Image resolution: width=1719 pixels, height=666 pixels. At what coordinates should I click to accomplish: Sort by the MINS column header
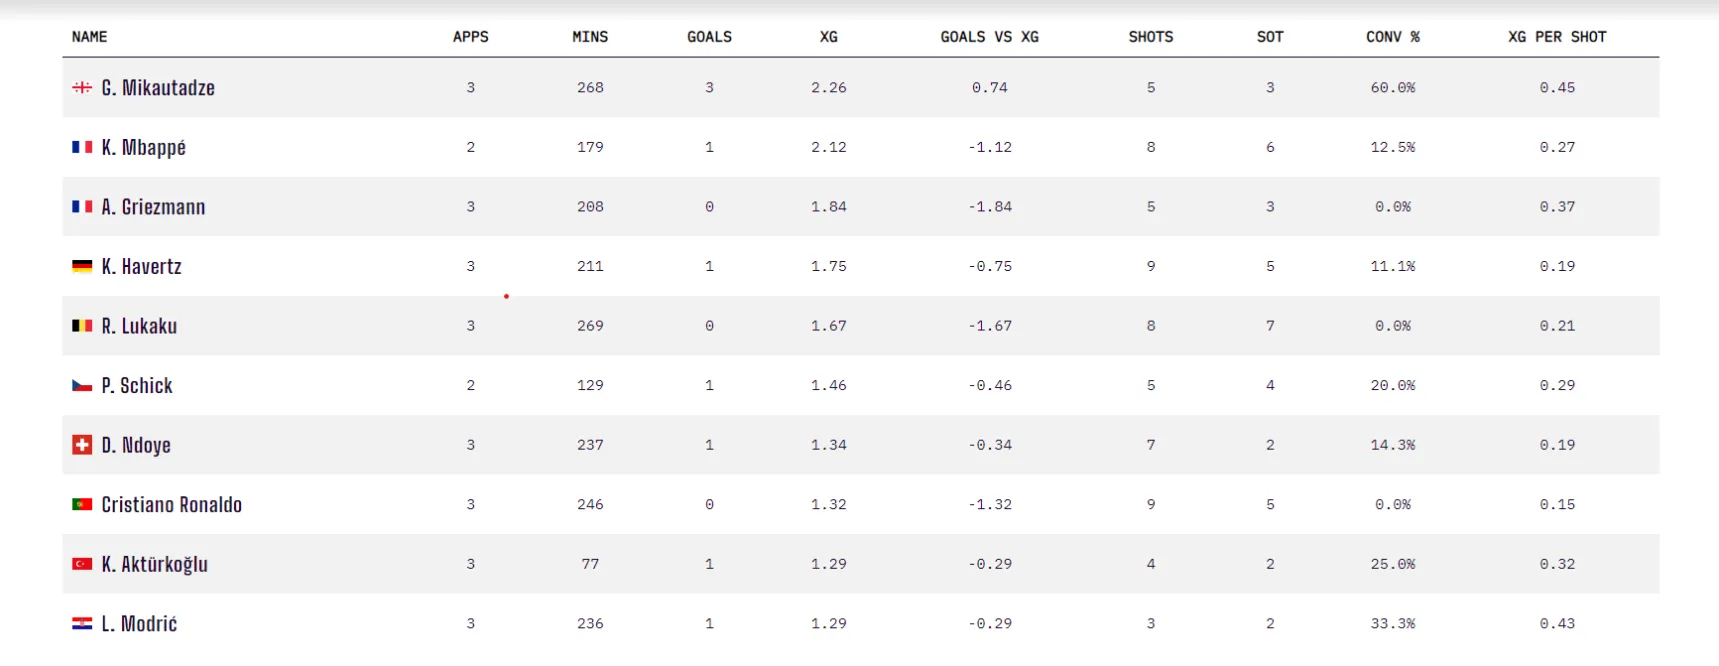[590, 37]
